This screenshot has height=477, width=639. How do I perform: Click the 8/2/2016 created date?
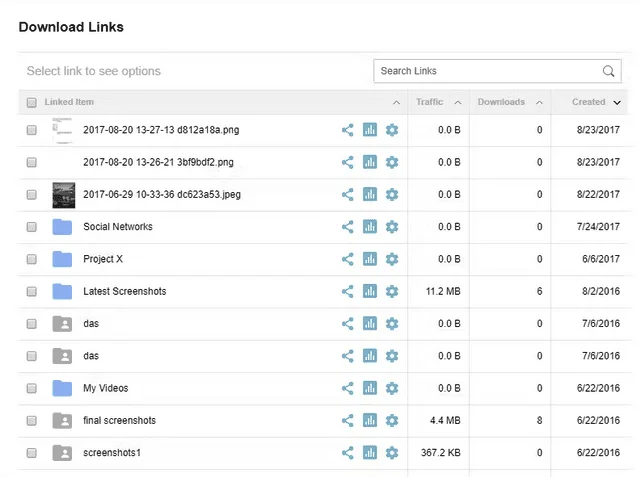point(601,292)
